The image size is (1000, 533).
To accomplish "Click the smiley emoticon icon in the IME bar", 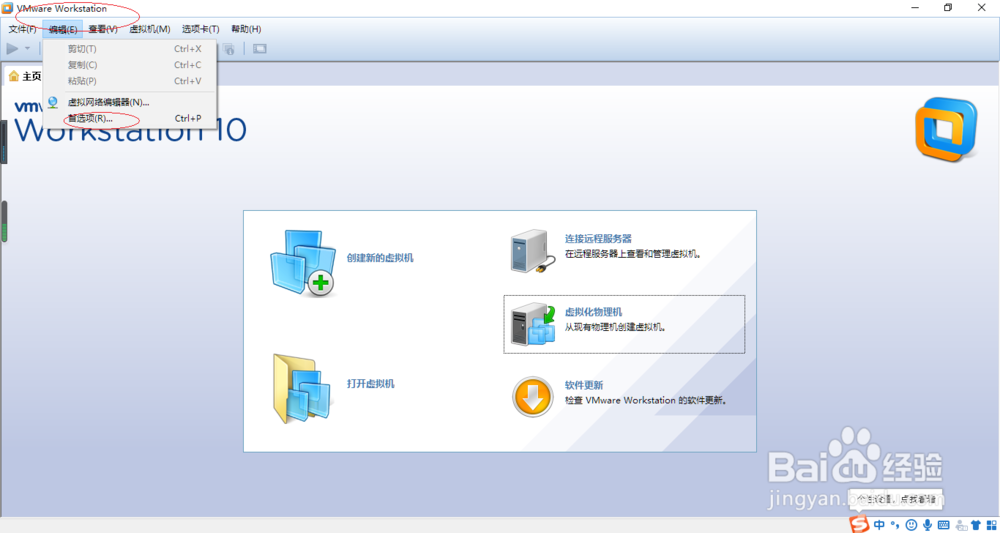I will point(911,525).
